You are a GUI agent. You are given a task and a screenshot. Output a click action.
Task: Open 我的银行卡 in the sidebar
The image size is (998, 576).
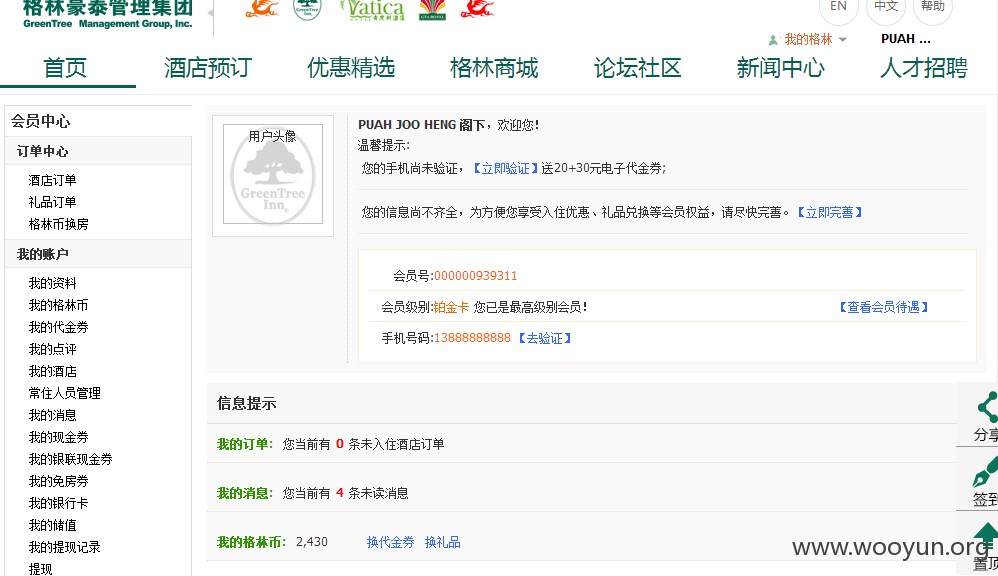point(59,503)
